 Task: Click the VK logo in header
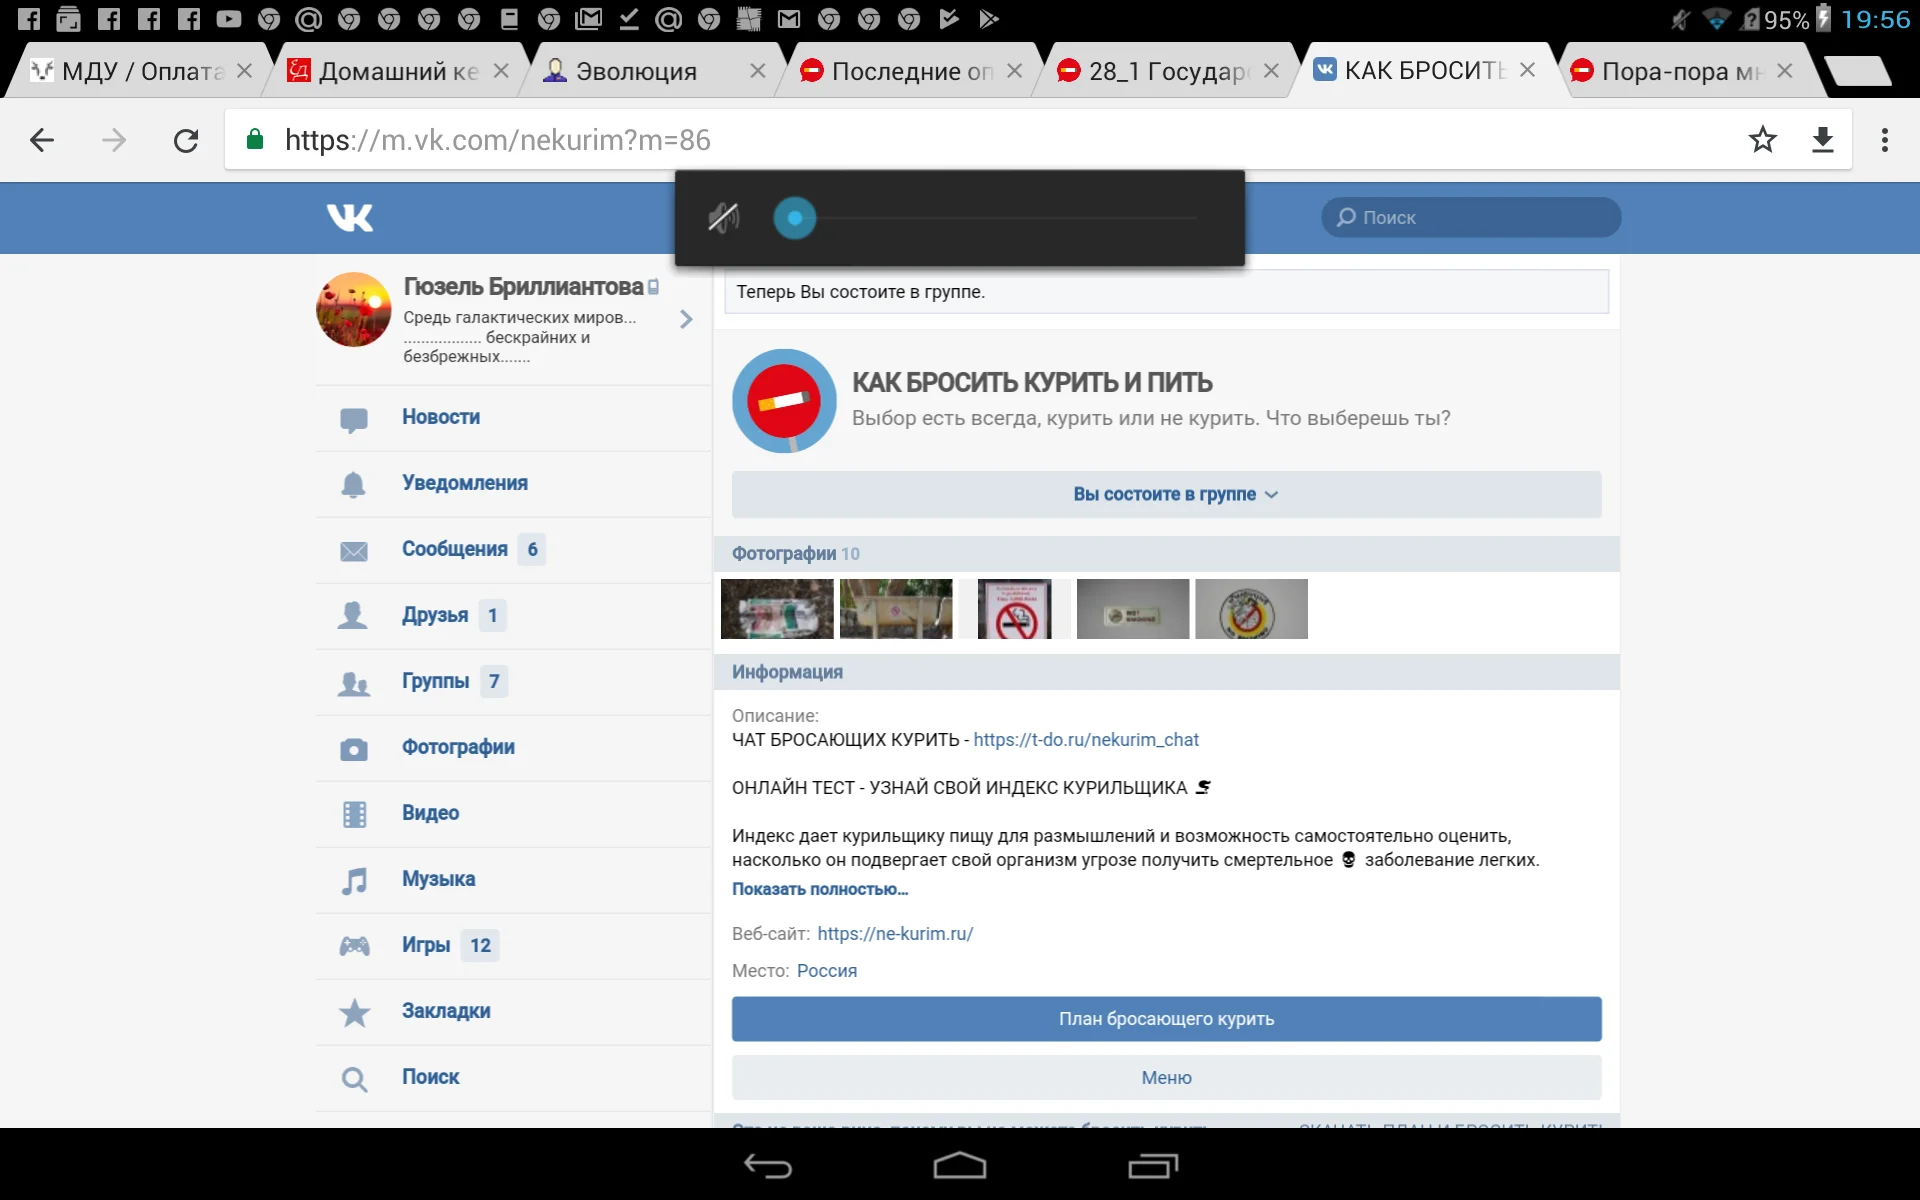pos(349,217)
